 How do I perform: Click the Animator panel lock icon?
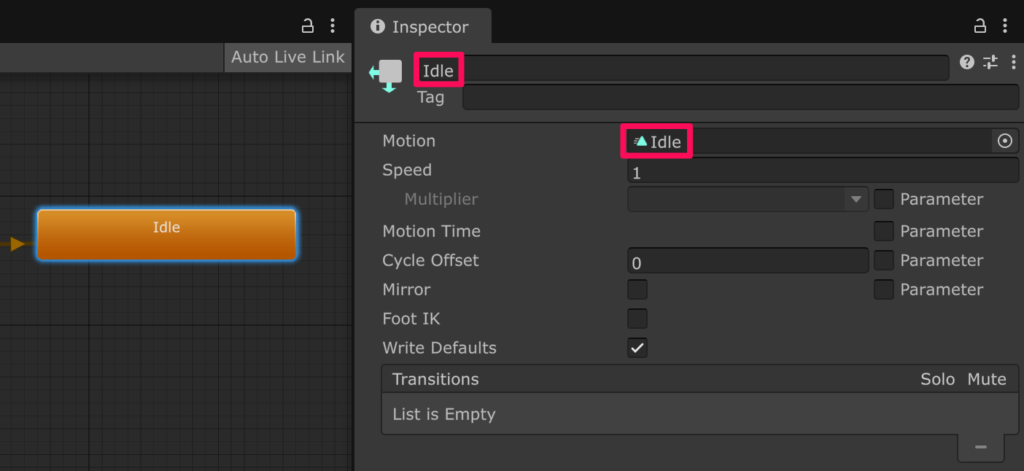pos(308,26)
